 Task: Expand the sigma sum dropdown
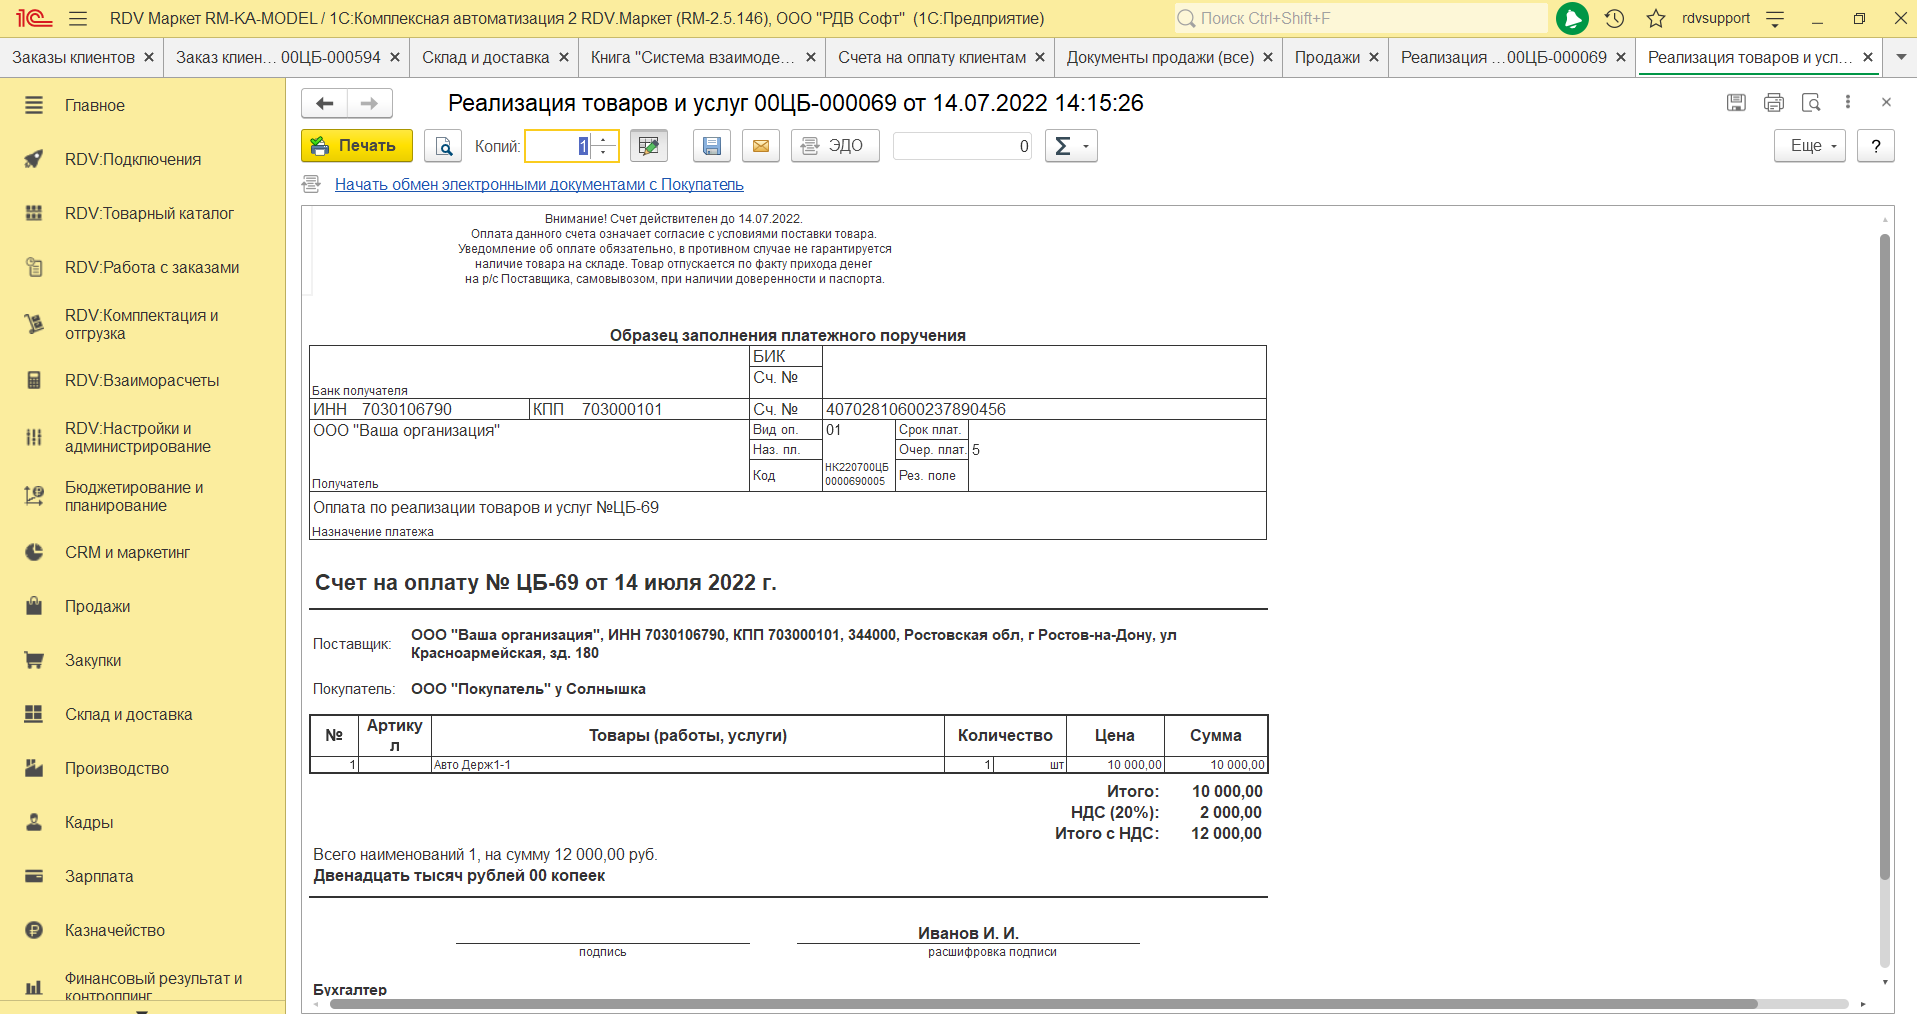tap(1071, 146)
